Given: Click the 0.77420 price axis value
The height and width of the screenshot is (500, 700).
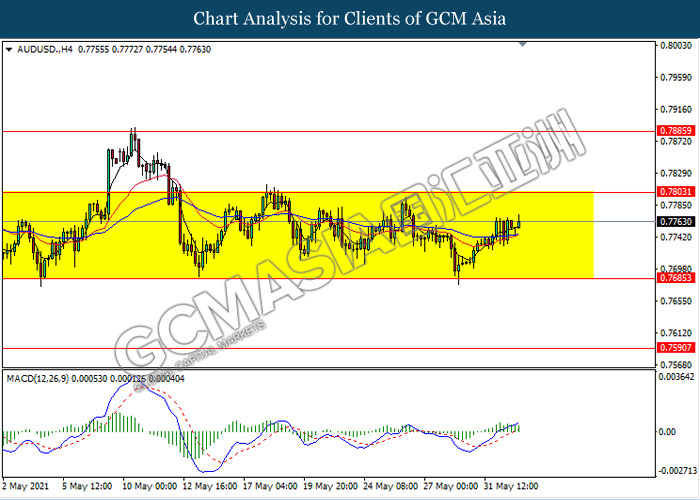Looking at the screenshot, I should point(676,237).
